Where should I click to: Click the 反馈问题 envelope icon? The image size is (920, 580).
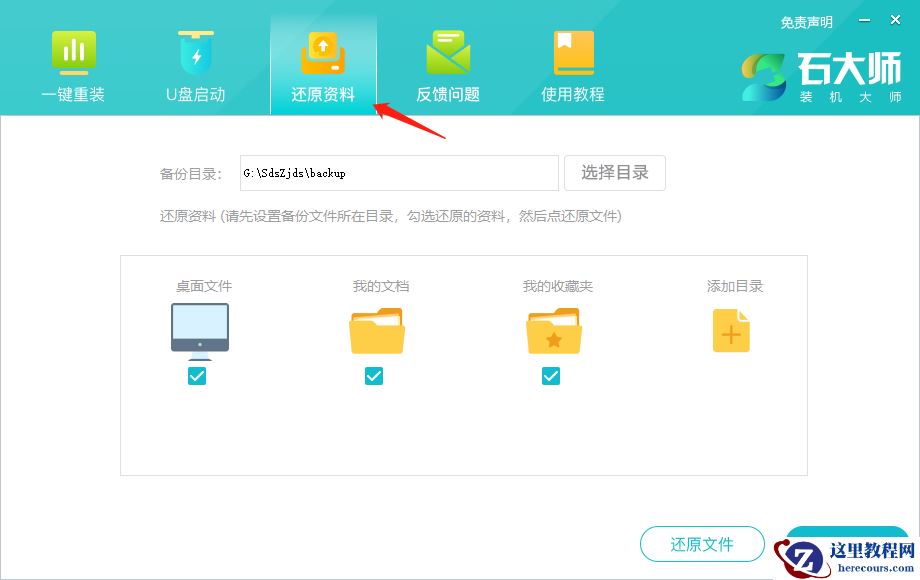click(447, 51)
